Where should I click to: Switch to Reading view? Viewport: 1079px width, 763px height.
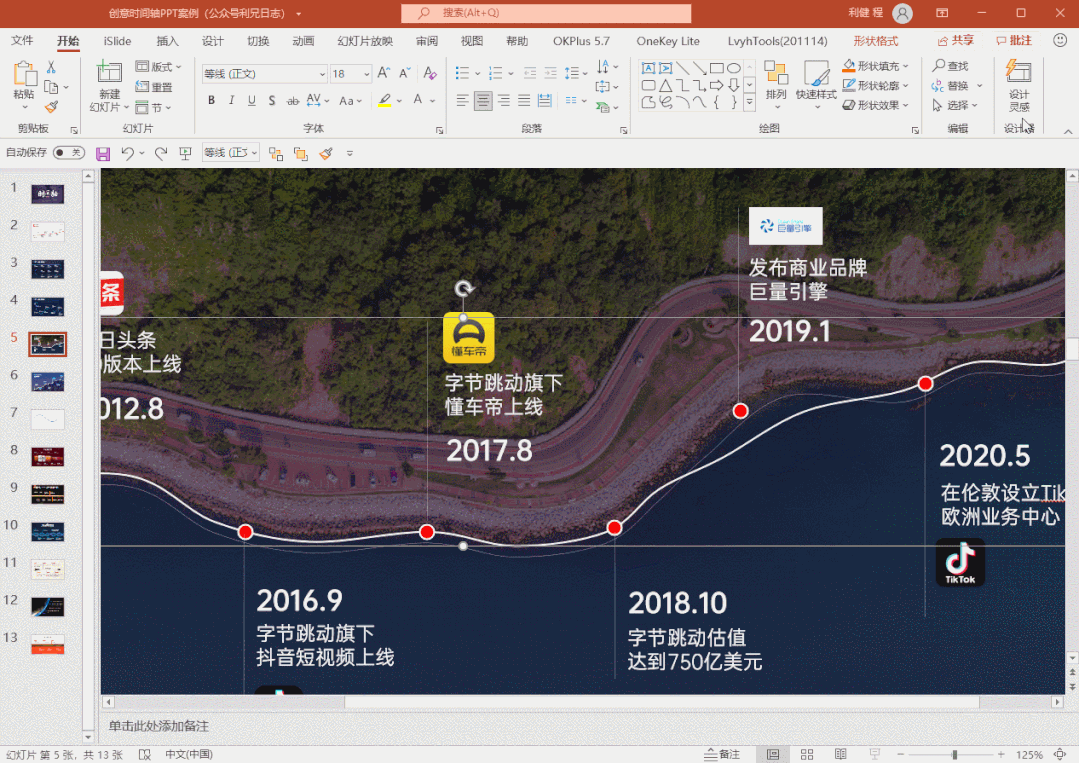[x=841, y=755]
